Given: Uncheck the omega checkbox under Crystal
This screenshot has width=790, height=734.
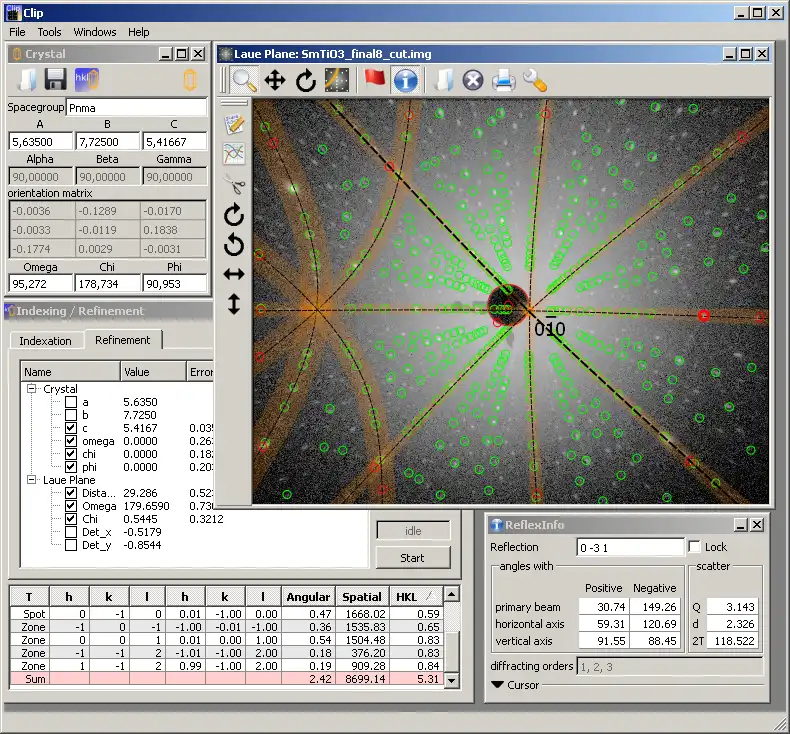Looking at the screenshot, I should [x=71, y=441].
